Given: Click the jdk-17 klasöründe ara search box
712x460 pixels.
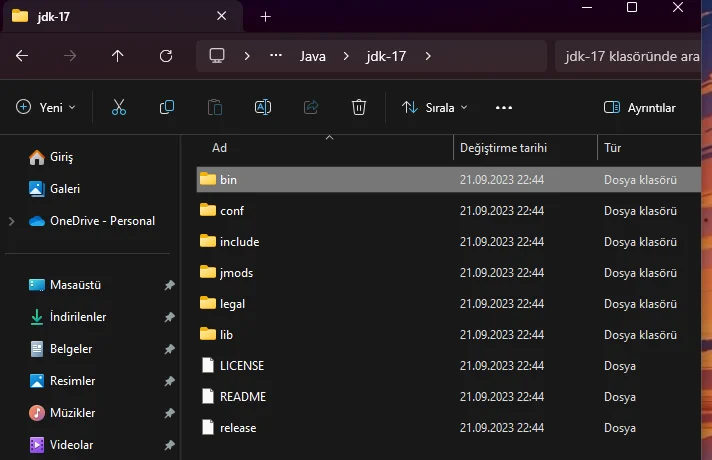Looking at the screenshot, I should pyautogui.click(x=628, y=56).
